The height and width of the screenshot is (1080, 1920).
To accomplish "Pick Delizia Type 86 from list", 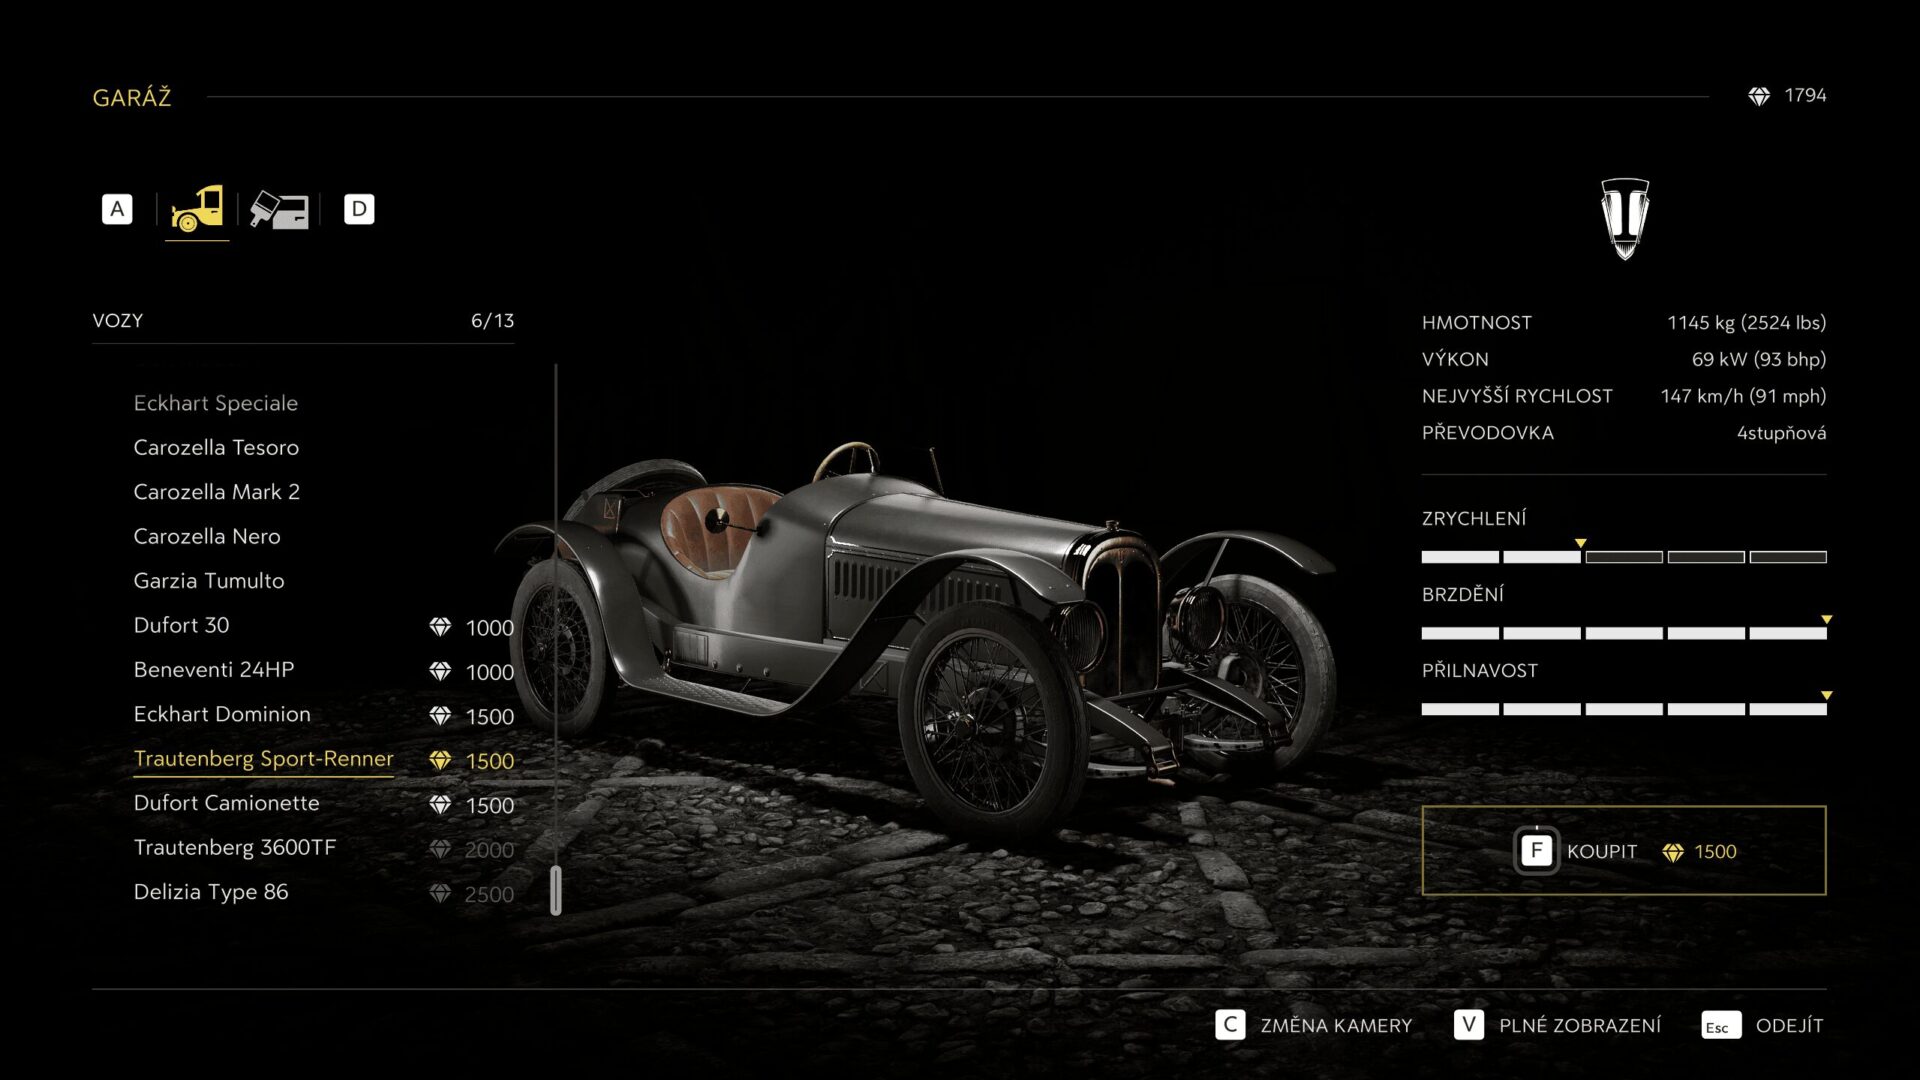I will tap(211, 892).
